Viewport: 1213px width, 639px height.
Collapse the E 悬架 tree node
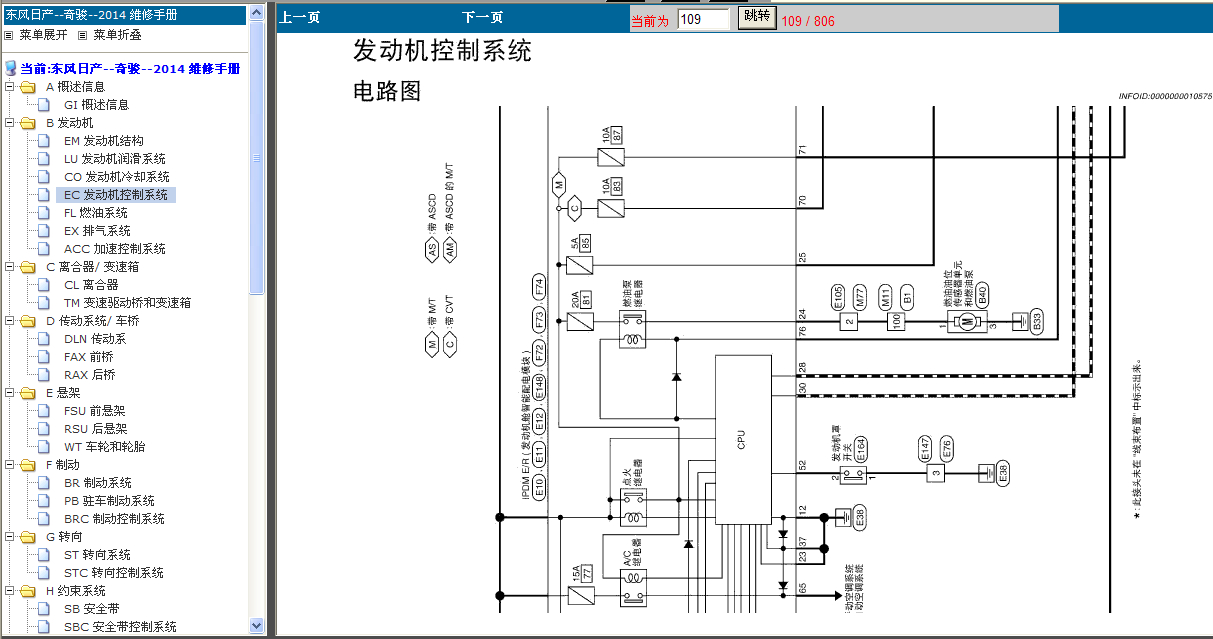(9, 393)
